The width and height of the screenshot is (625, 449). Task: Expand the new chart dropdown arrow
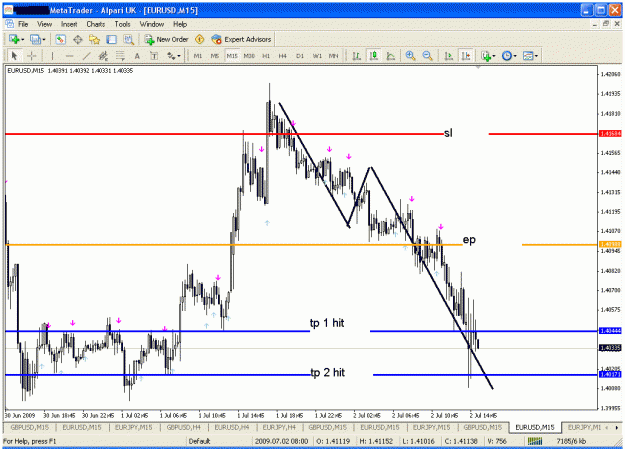pos(23,39)
